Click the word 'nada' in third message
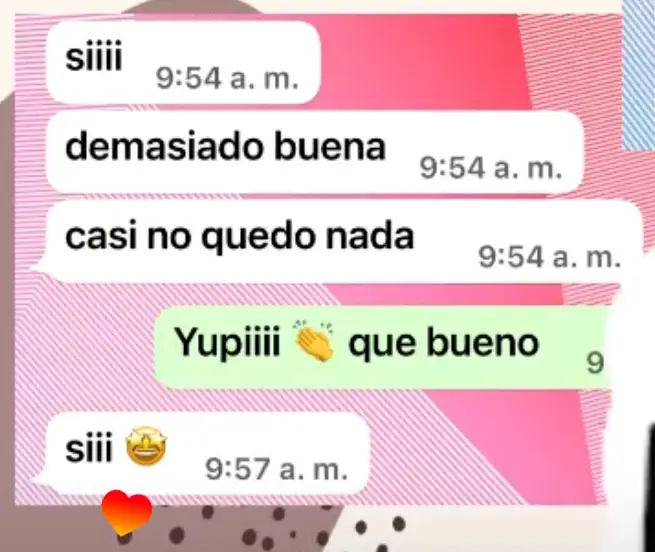 click(x=370, y=237)
